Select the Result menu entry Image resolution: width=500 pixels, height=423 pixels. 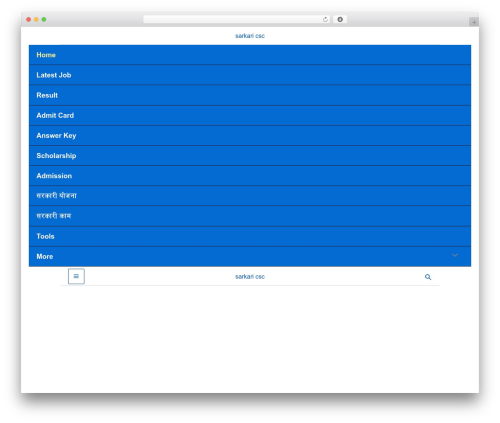pos(250,95)
